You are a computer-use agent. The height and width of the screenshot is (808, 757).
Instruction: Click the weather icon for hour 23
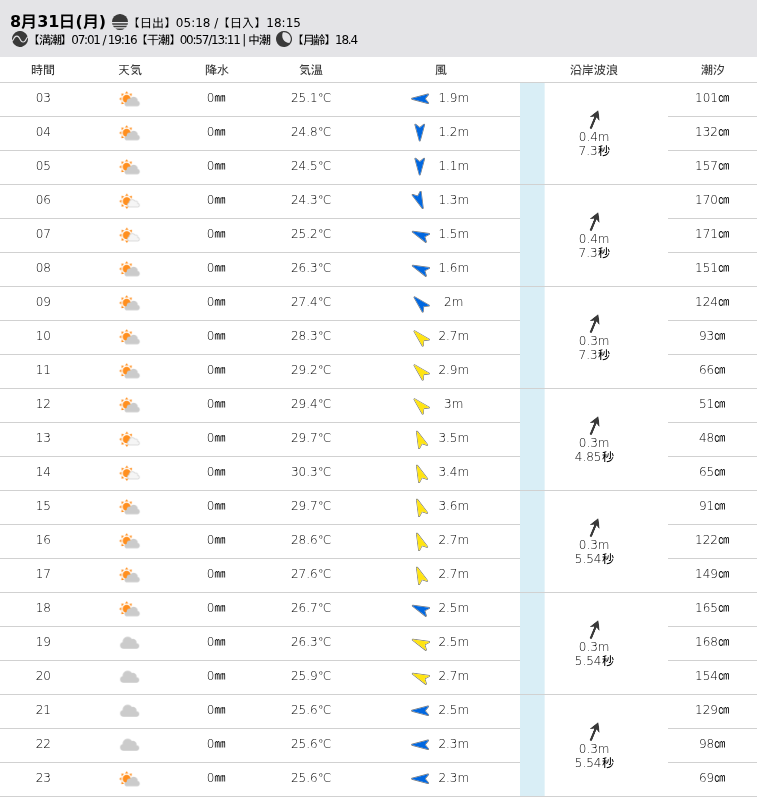coord(129,779)
